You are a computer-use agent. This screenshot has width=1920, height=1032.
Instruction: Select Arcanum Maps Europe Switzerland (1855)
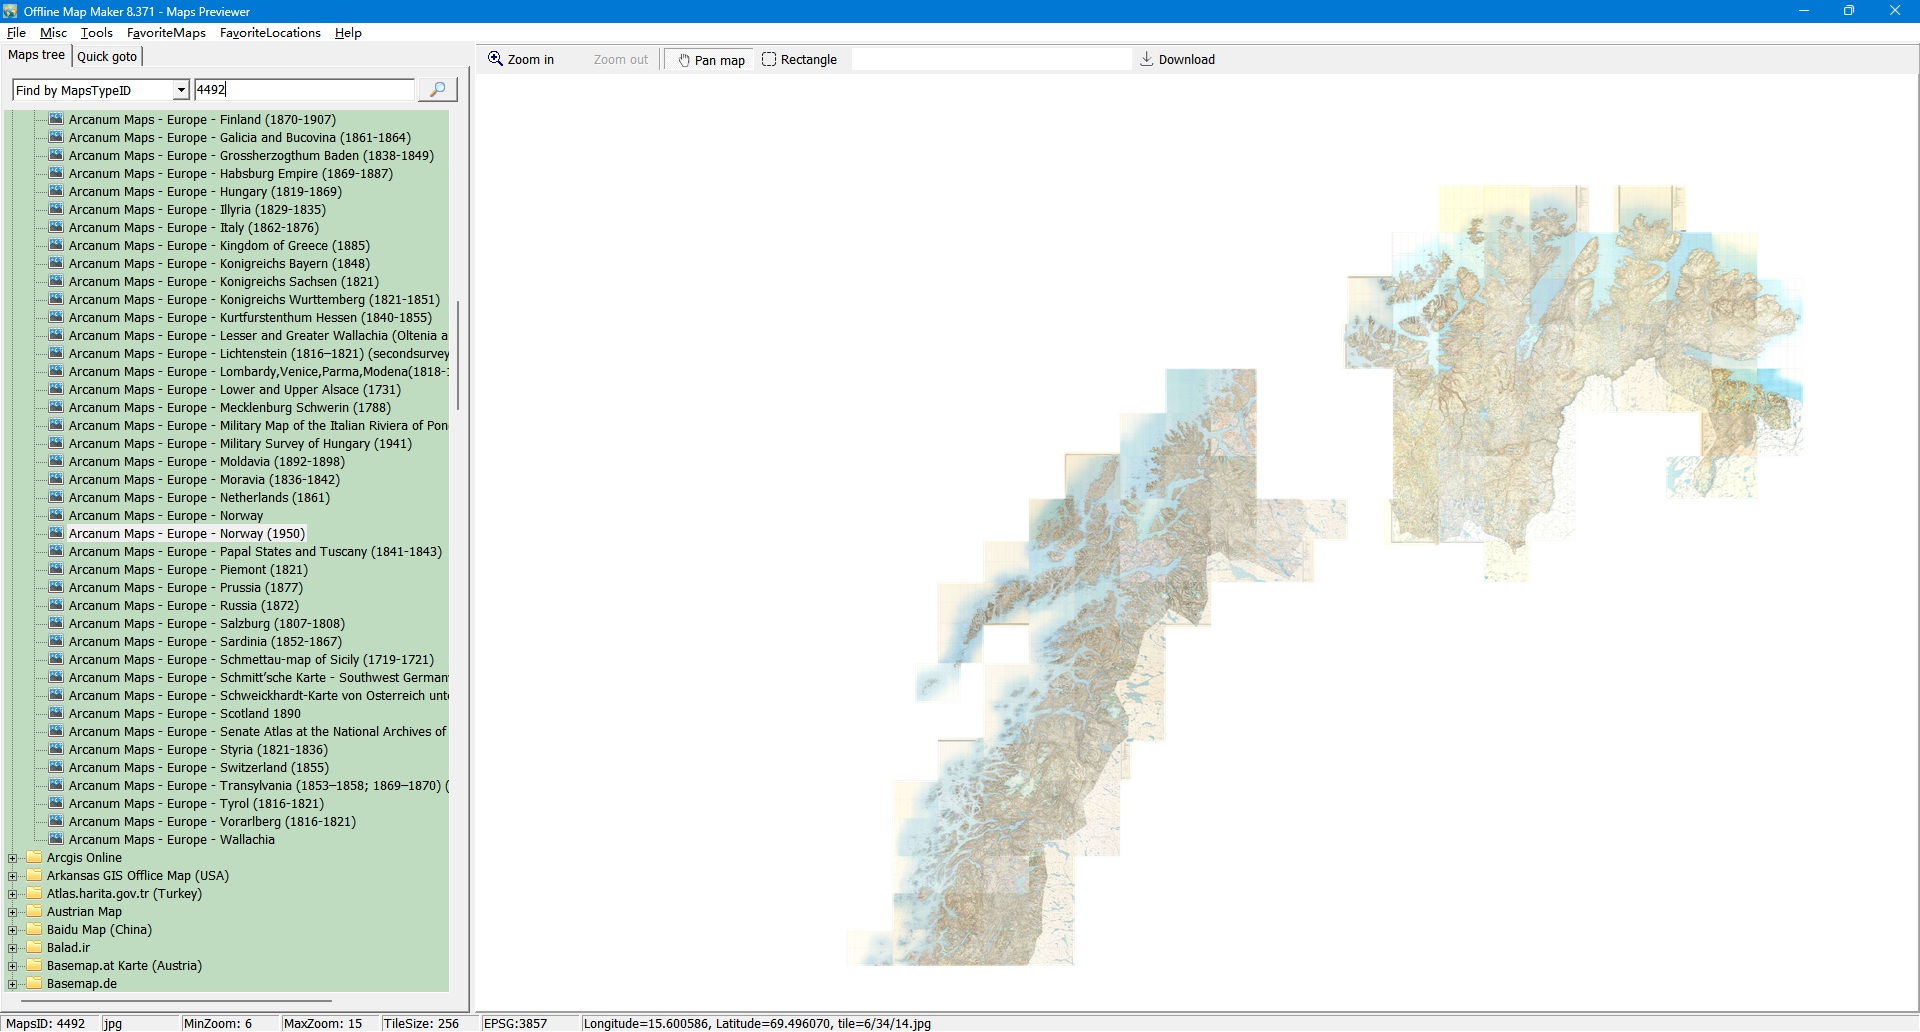198,768
